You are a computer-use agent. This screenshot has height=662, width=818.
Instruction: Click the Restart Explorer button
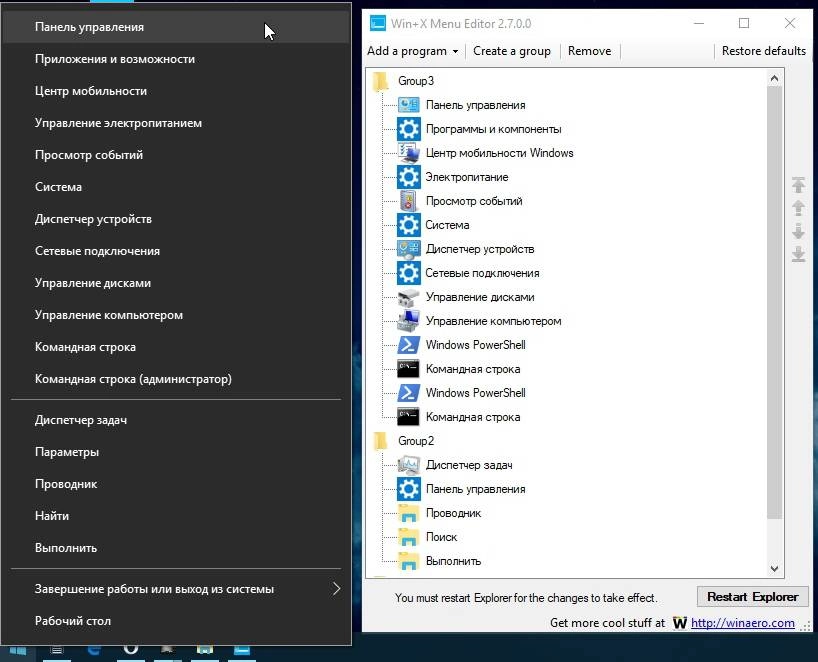[753, 597]
